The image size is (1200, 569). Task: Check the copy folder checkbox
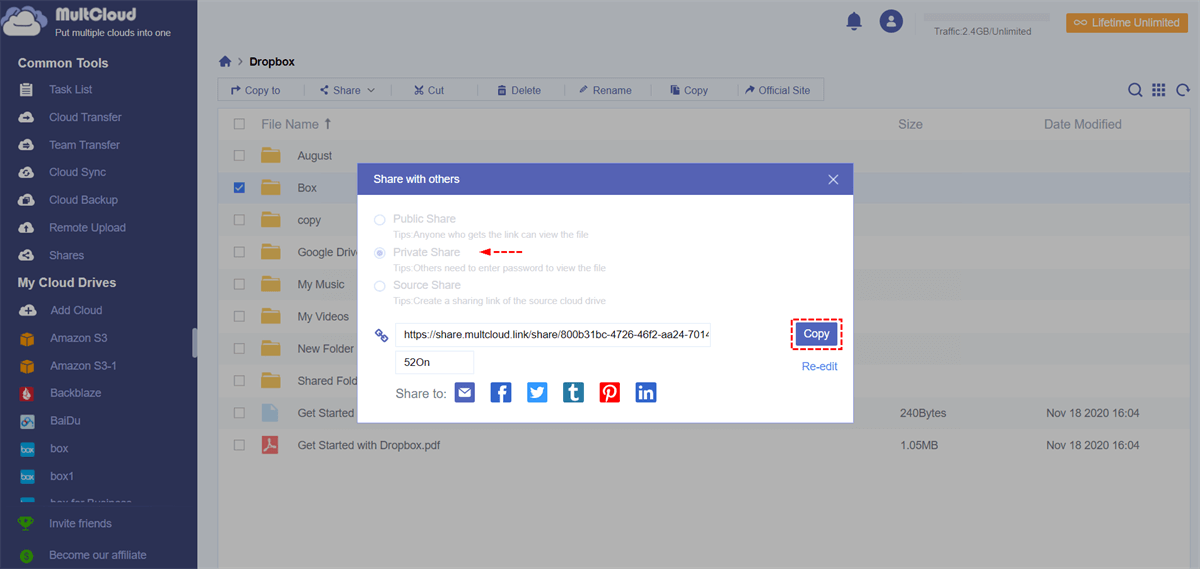click(x=239, y=220)
